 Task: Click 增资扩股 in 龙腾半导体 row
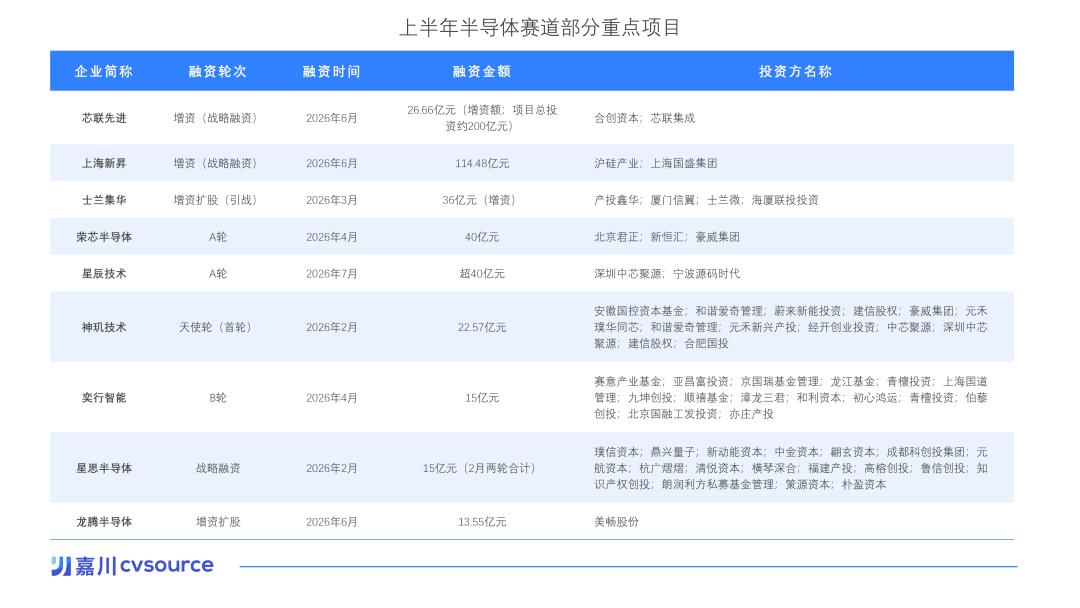218,522
